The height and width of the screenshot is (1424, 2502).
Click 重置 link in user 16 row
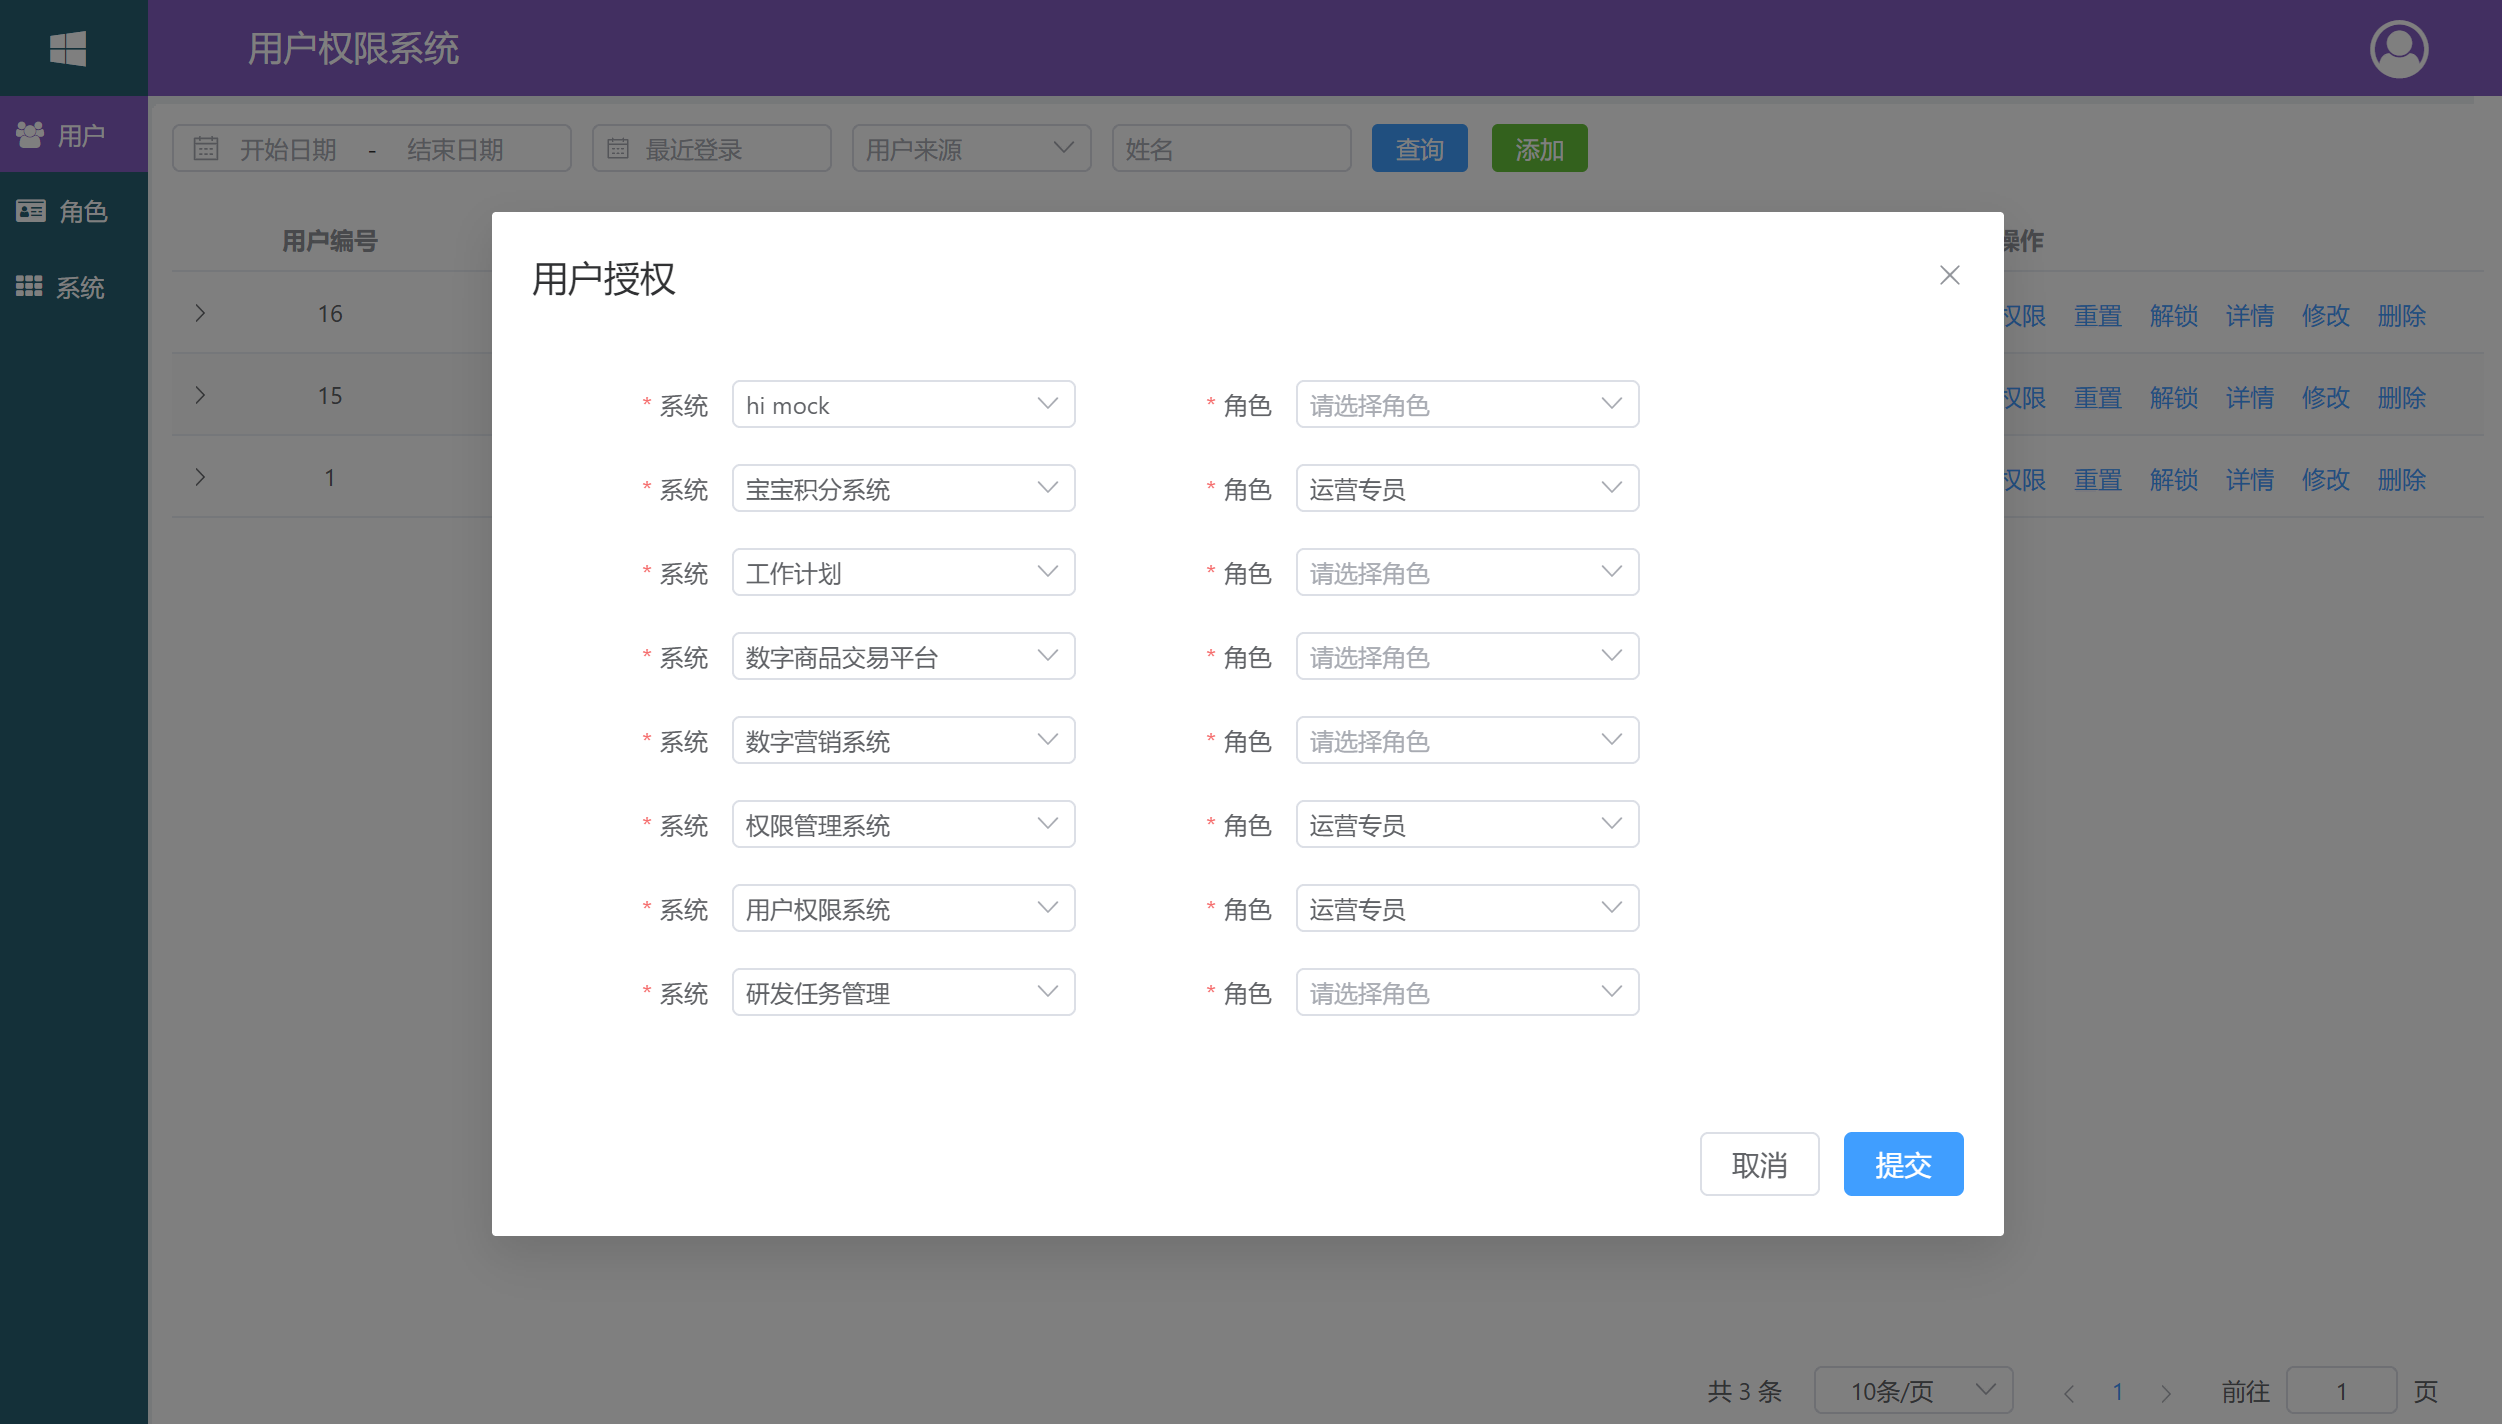(x=2097, y=315)
